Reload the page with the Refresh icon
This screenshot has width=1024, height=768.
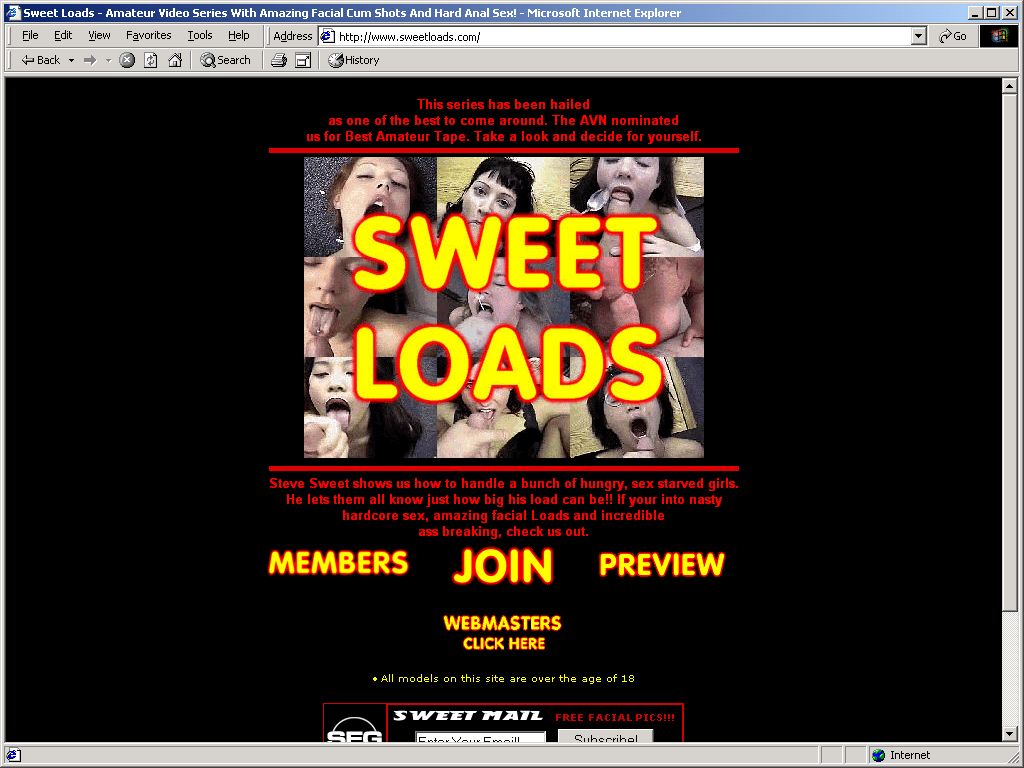click(151, 60)
